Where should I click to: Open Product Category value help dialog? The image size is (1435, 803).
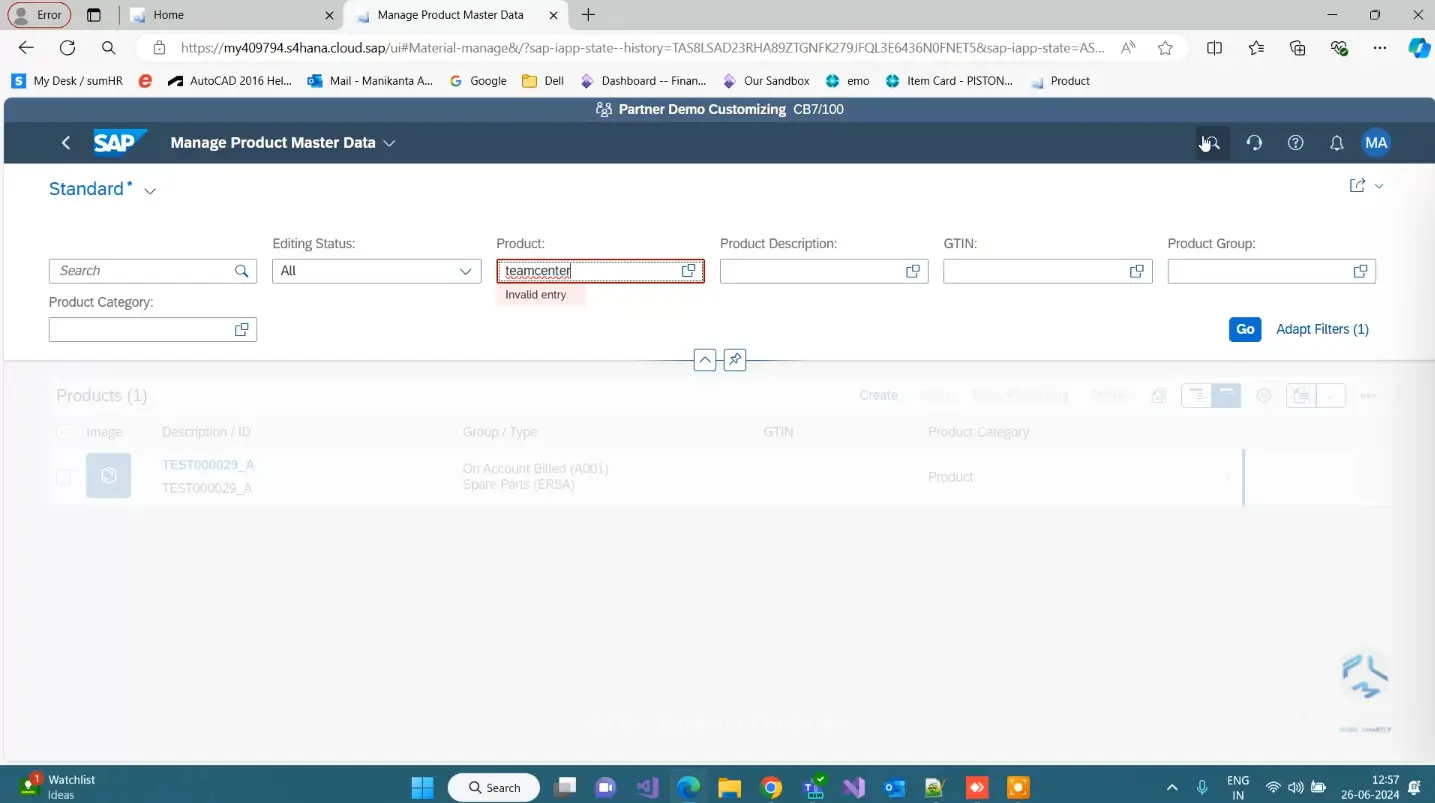241,329
